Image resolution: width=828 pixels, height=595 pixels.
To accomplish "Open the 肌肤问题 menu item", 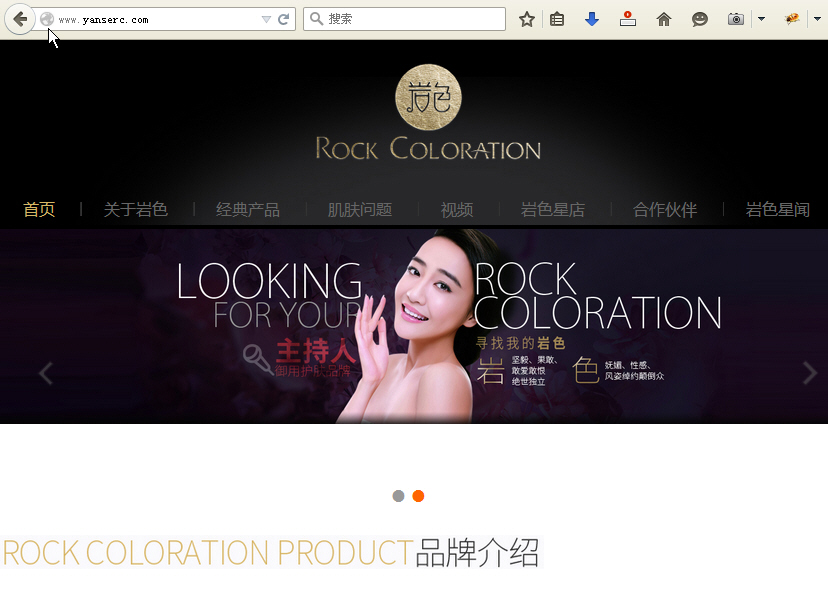I will pyautogui.click(x=360, y=210).
